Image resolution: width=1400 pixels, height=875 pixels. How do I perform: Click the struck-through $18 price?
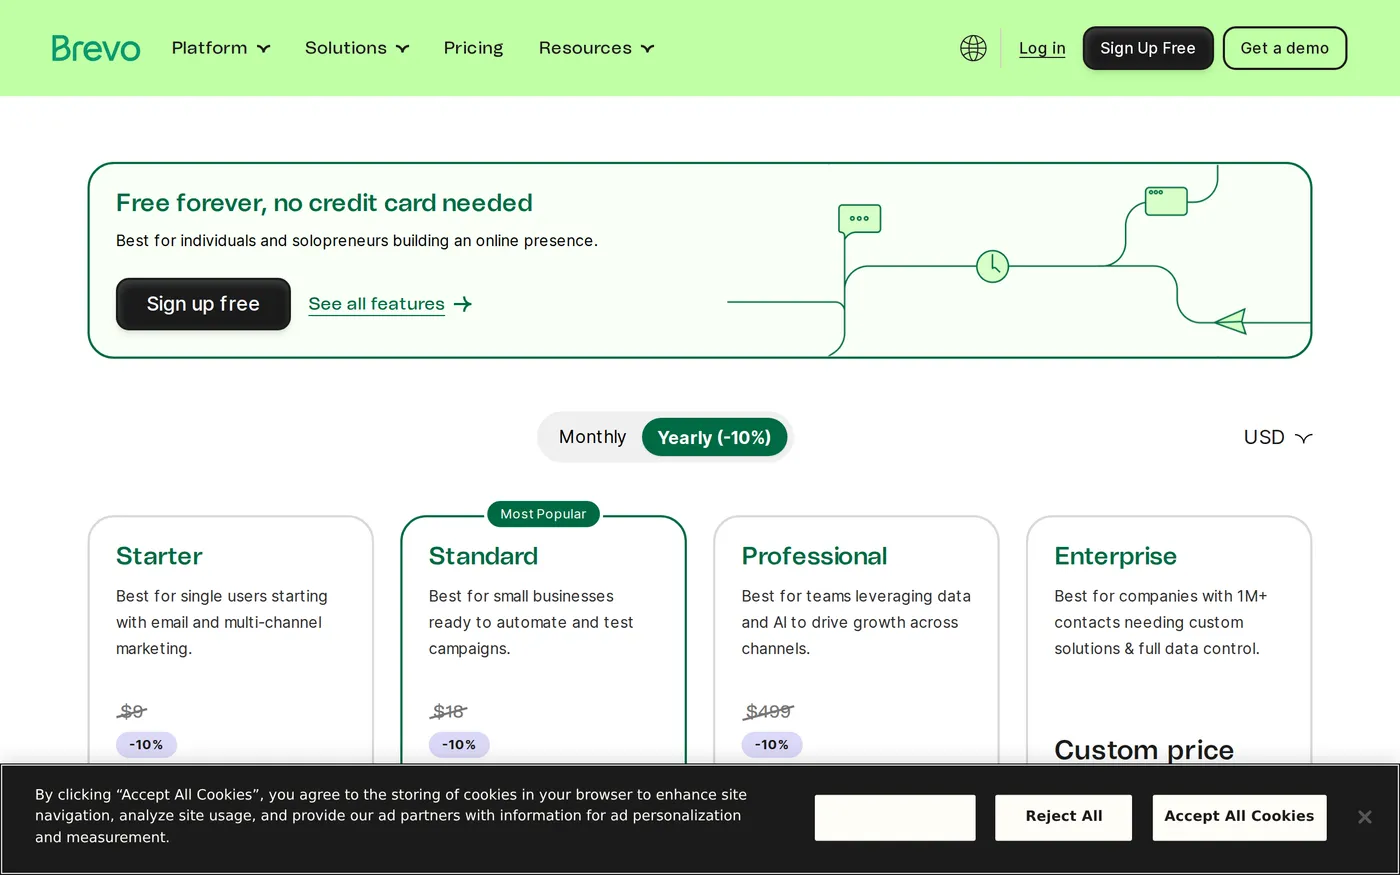click(448, 711)
